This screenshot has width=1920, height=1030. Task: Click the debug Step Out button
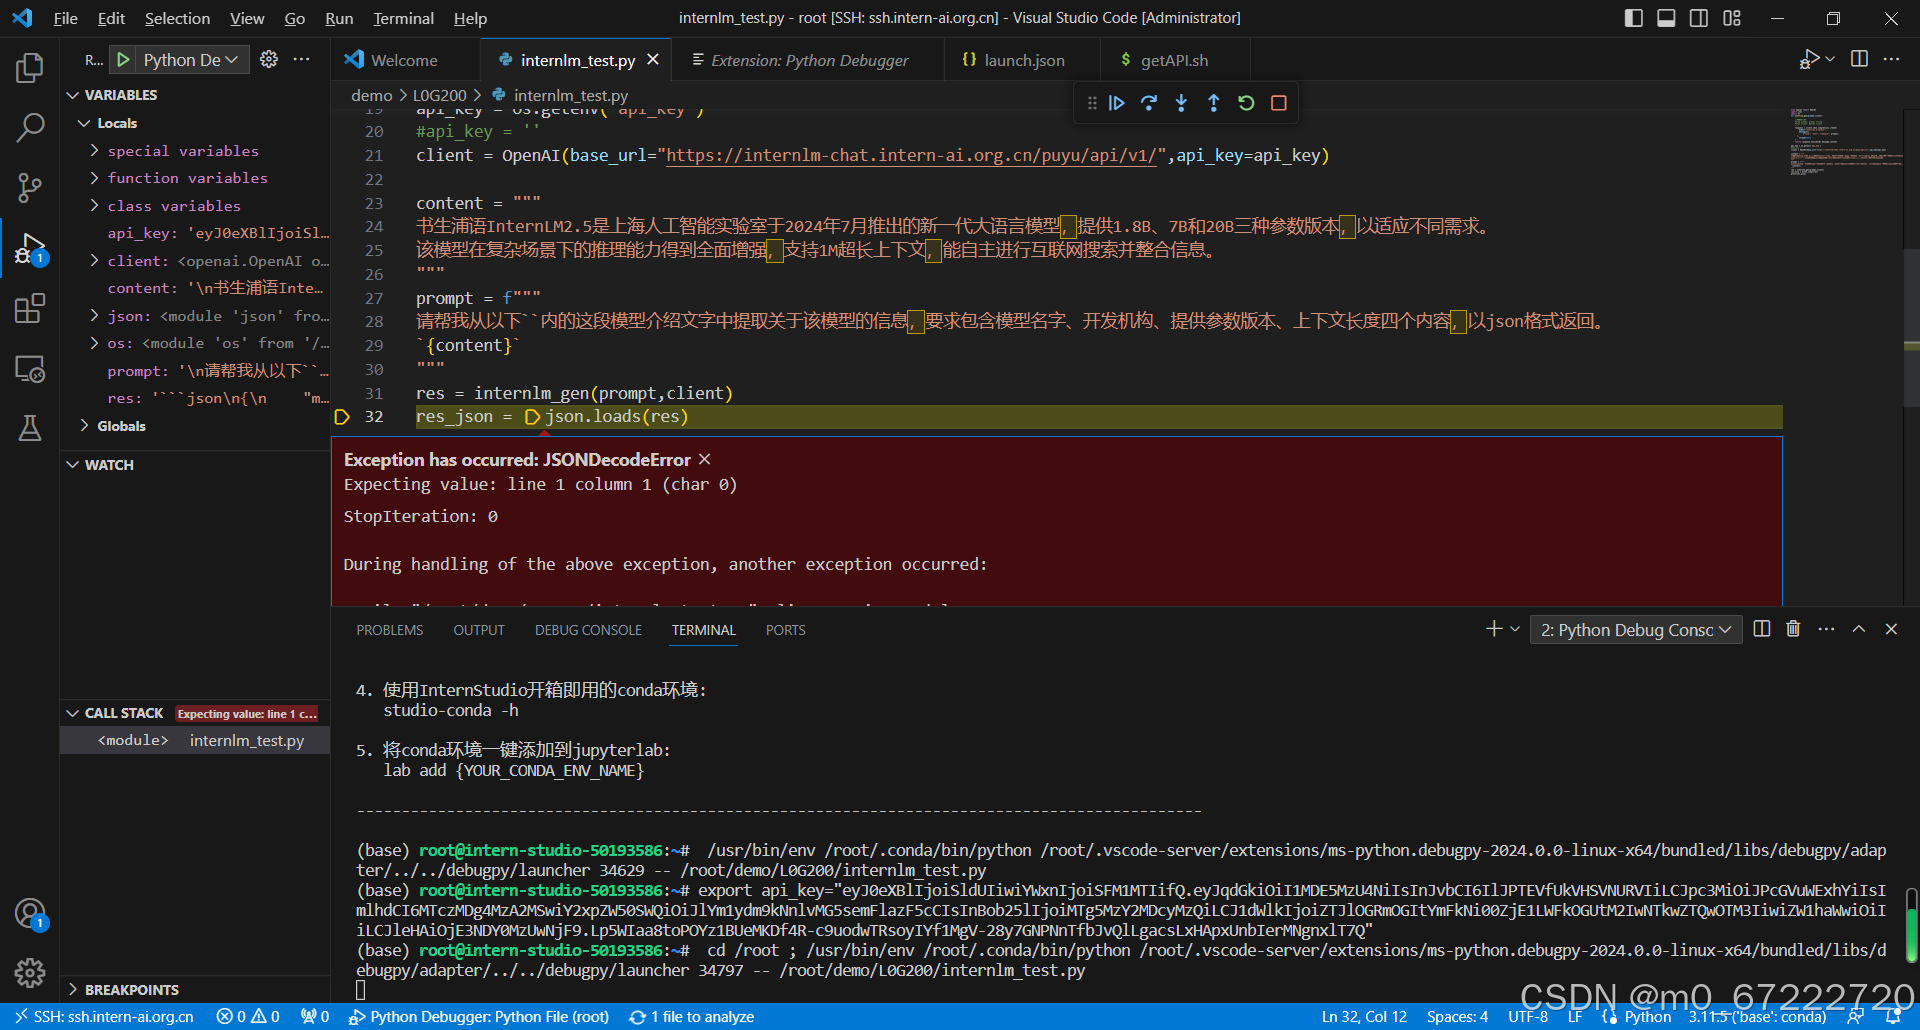point(1213,103)
